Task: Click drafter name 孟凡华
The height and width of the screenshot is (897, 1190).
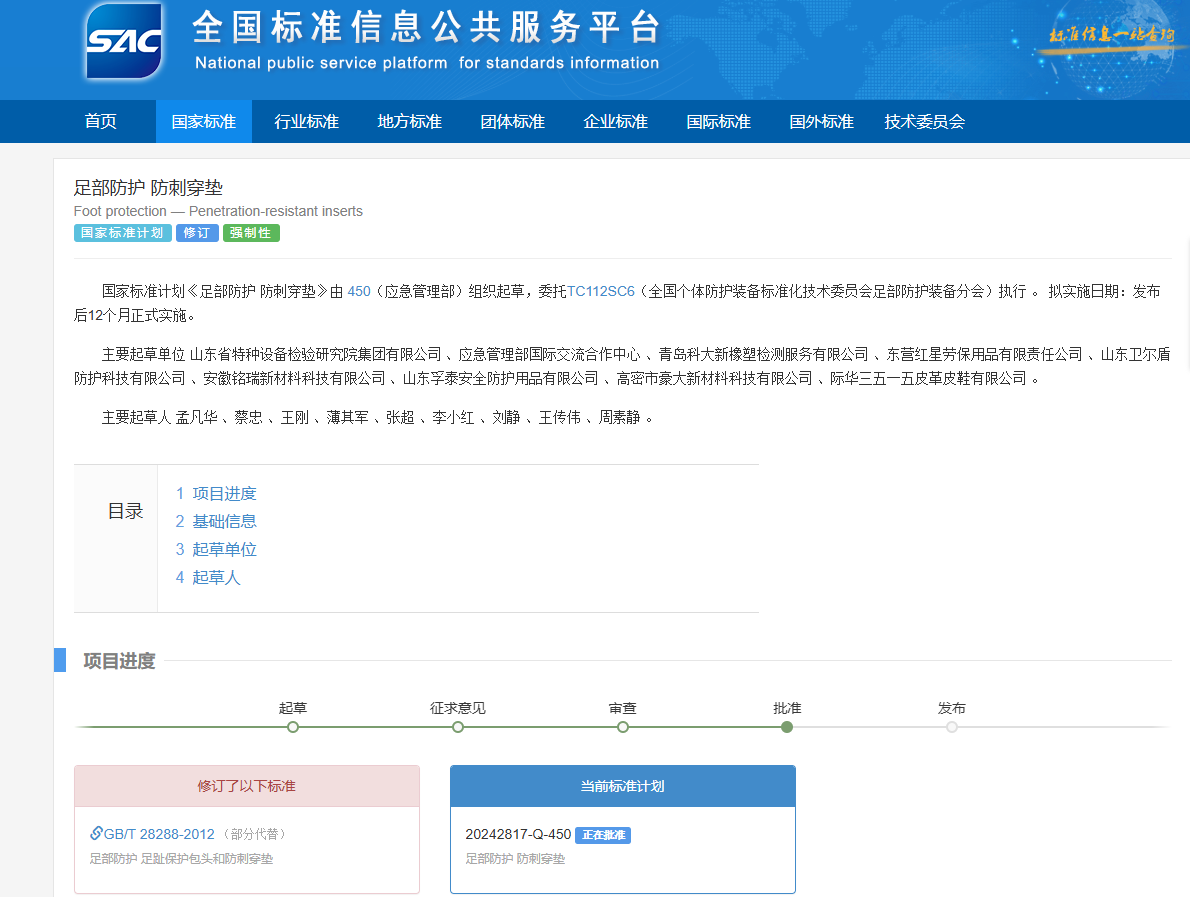Action: coord(197,417)
